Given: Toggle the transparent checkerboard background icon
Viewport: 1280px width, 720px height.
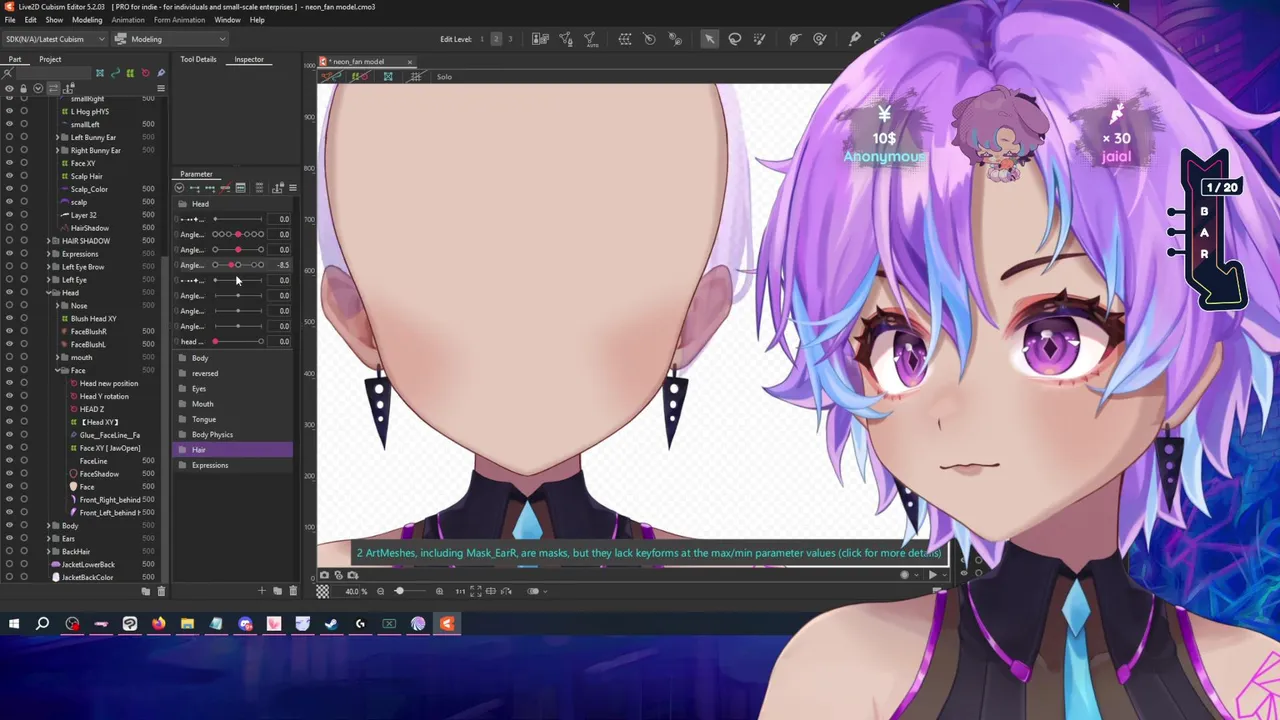Looking at the screenshot, I should point(322,591).
